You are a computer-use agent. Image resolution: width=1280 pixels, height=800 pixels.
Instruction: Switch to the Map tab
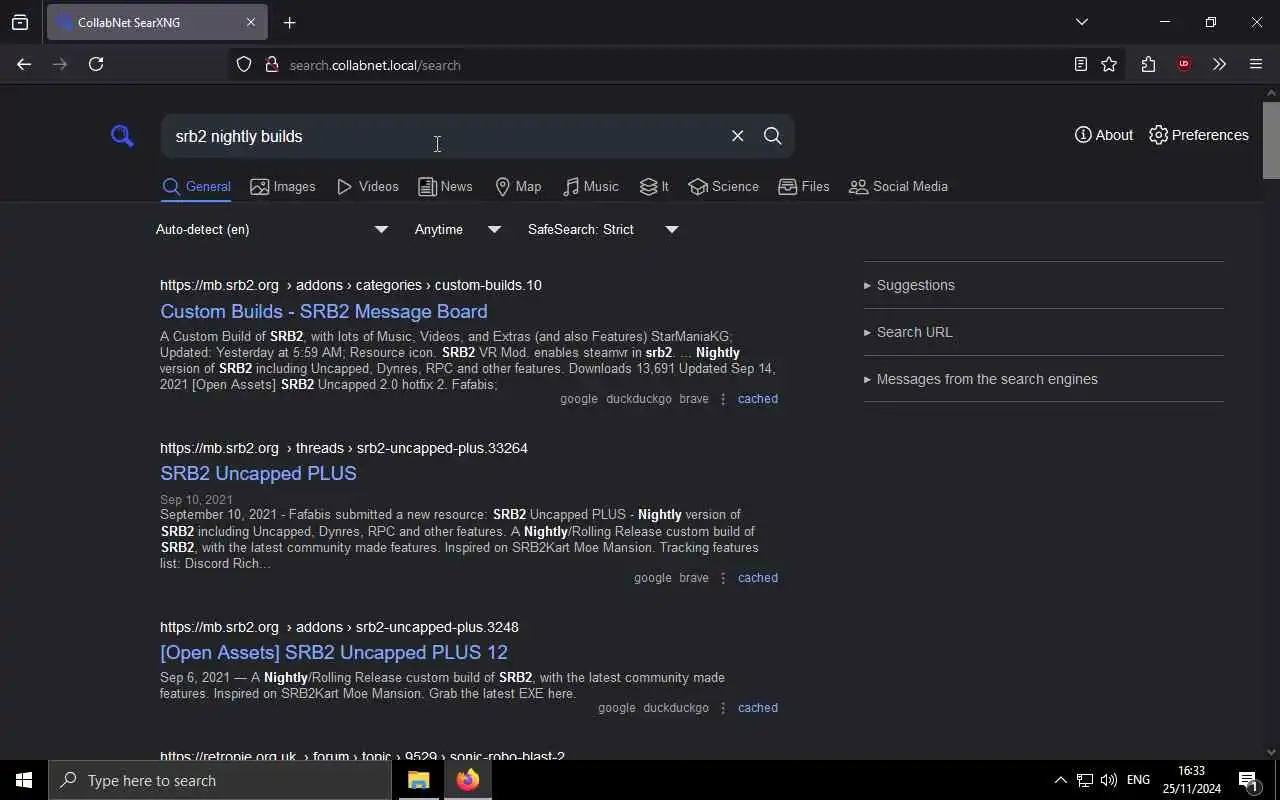pyautogui.click(x=518, y=187)
